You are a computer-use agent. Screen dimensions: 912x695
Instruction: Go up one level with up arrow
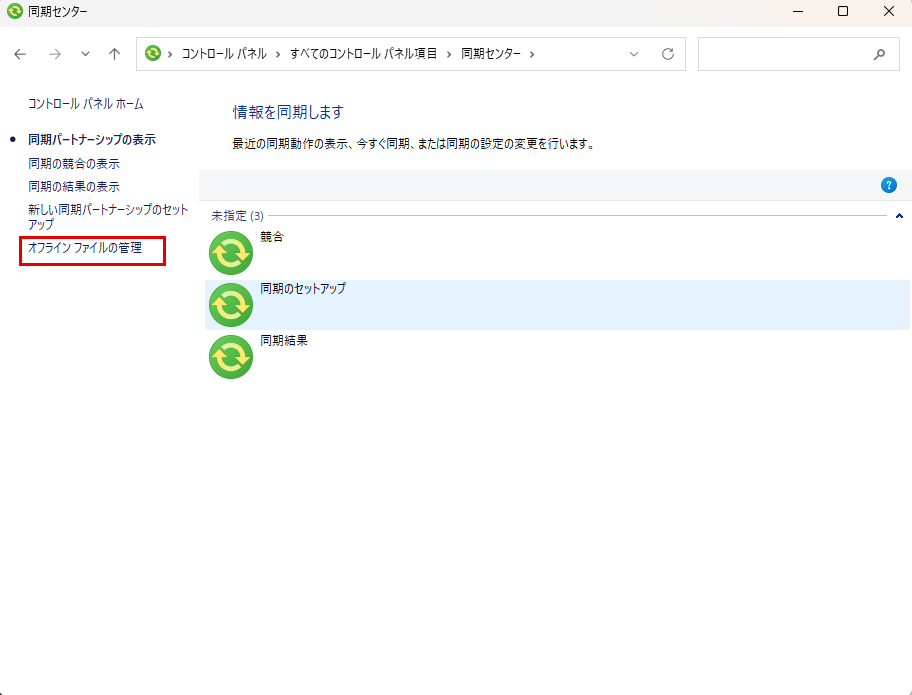tap(114, 54)
